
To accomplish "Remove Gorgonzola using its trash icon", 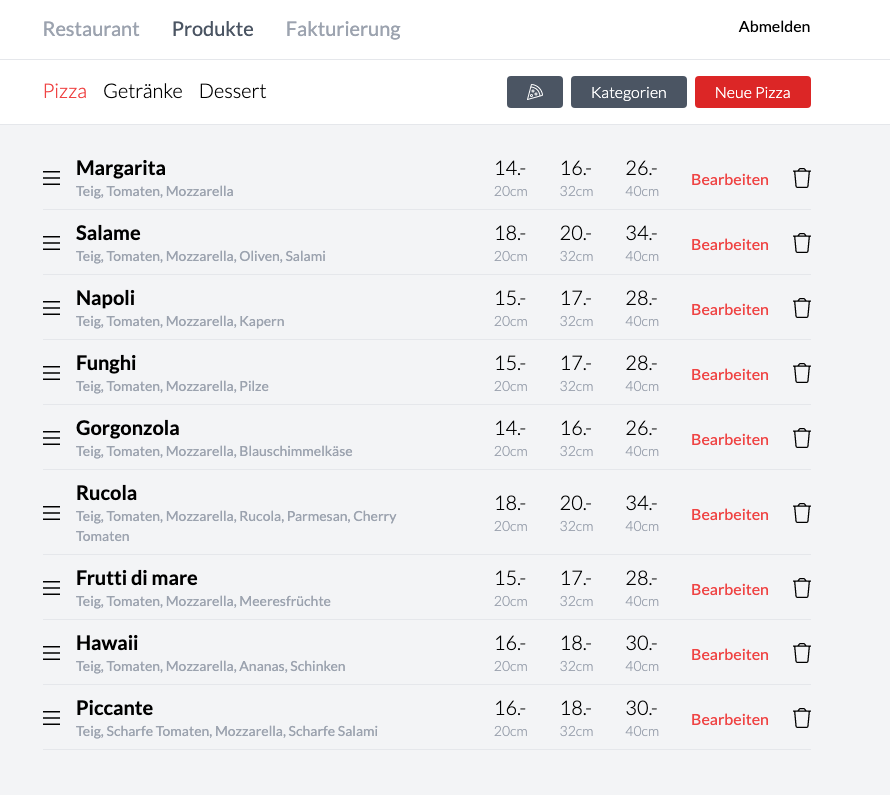I will [x=801, y=438].
